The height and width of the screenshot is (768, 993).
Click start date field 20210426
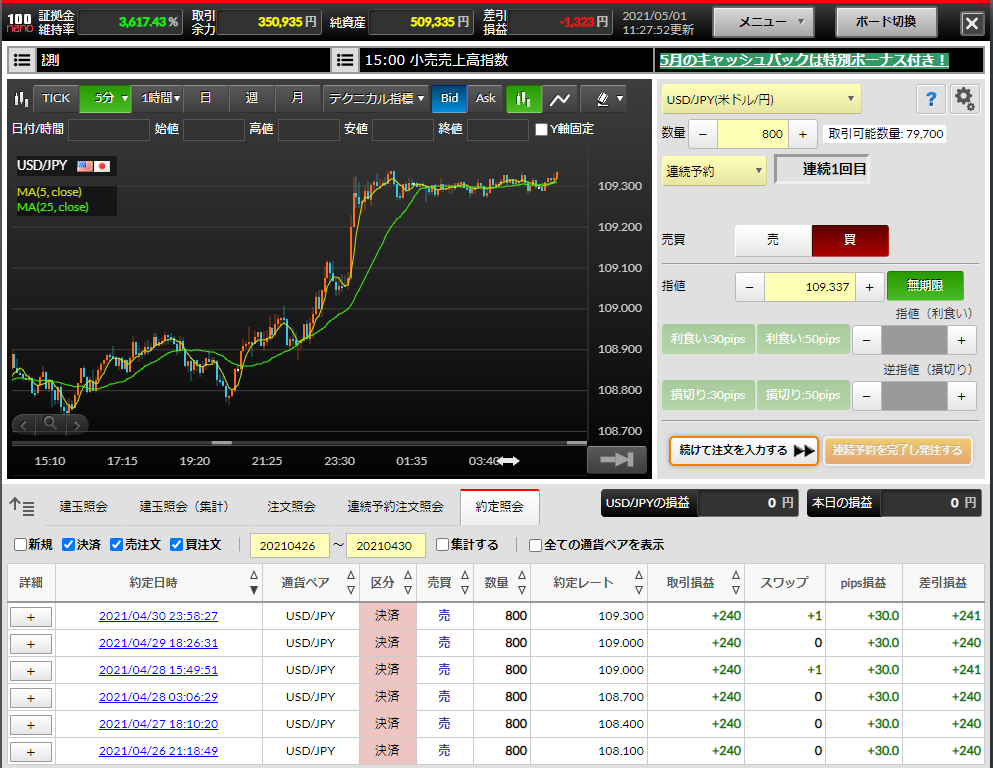pyautogui.click(x=290, y=545)
